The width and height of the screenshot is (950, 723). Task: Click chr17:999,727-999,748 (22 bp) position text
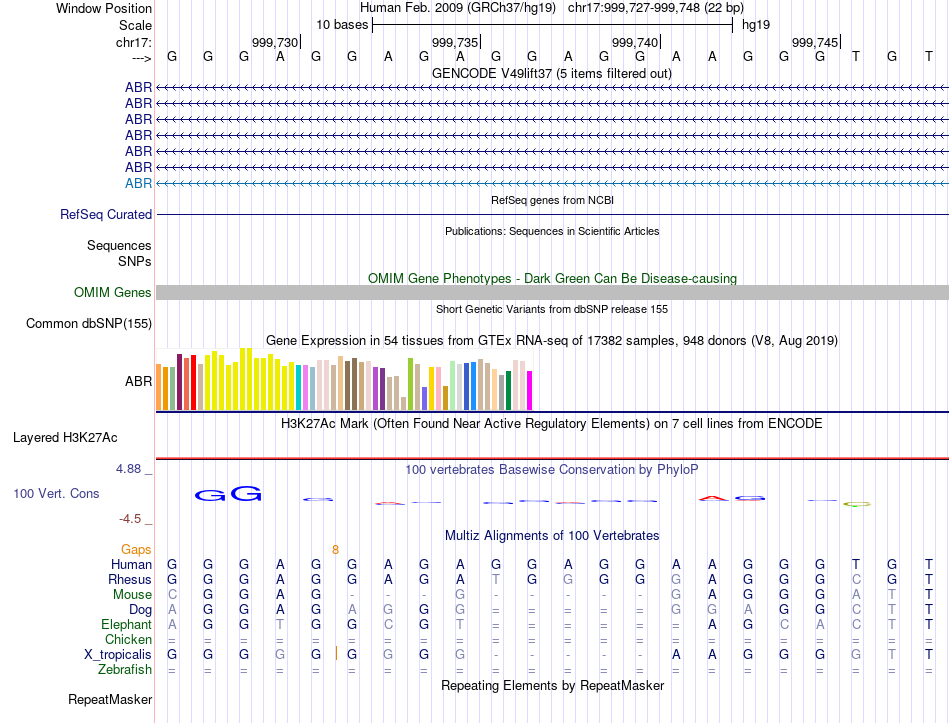click(656, 8)
